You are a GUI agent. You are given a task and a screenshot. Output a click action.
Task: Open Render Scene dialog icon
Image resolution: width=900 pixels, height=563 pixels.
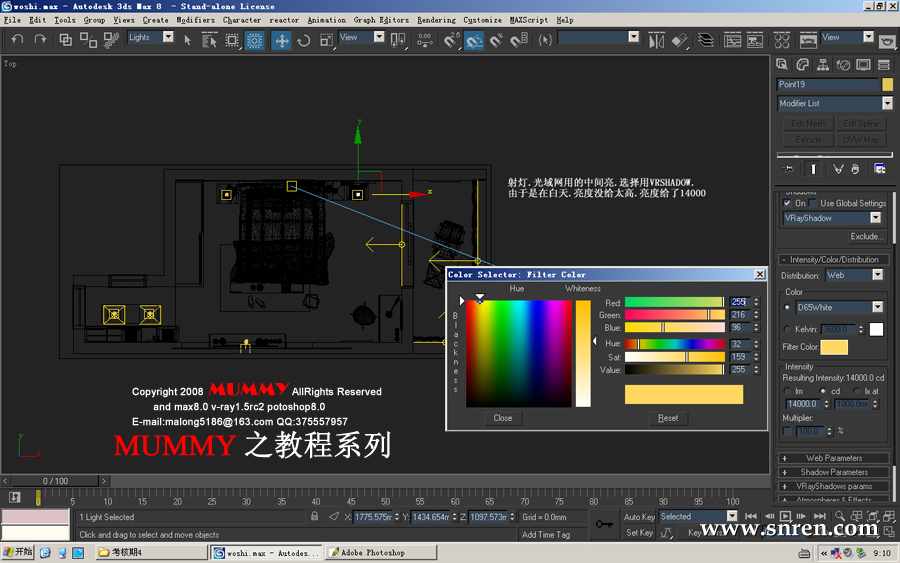[808, 40]
